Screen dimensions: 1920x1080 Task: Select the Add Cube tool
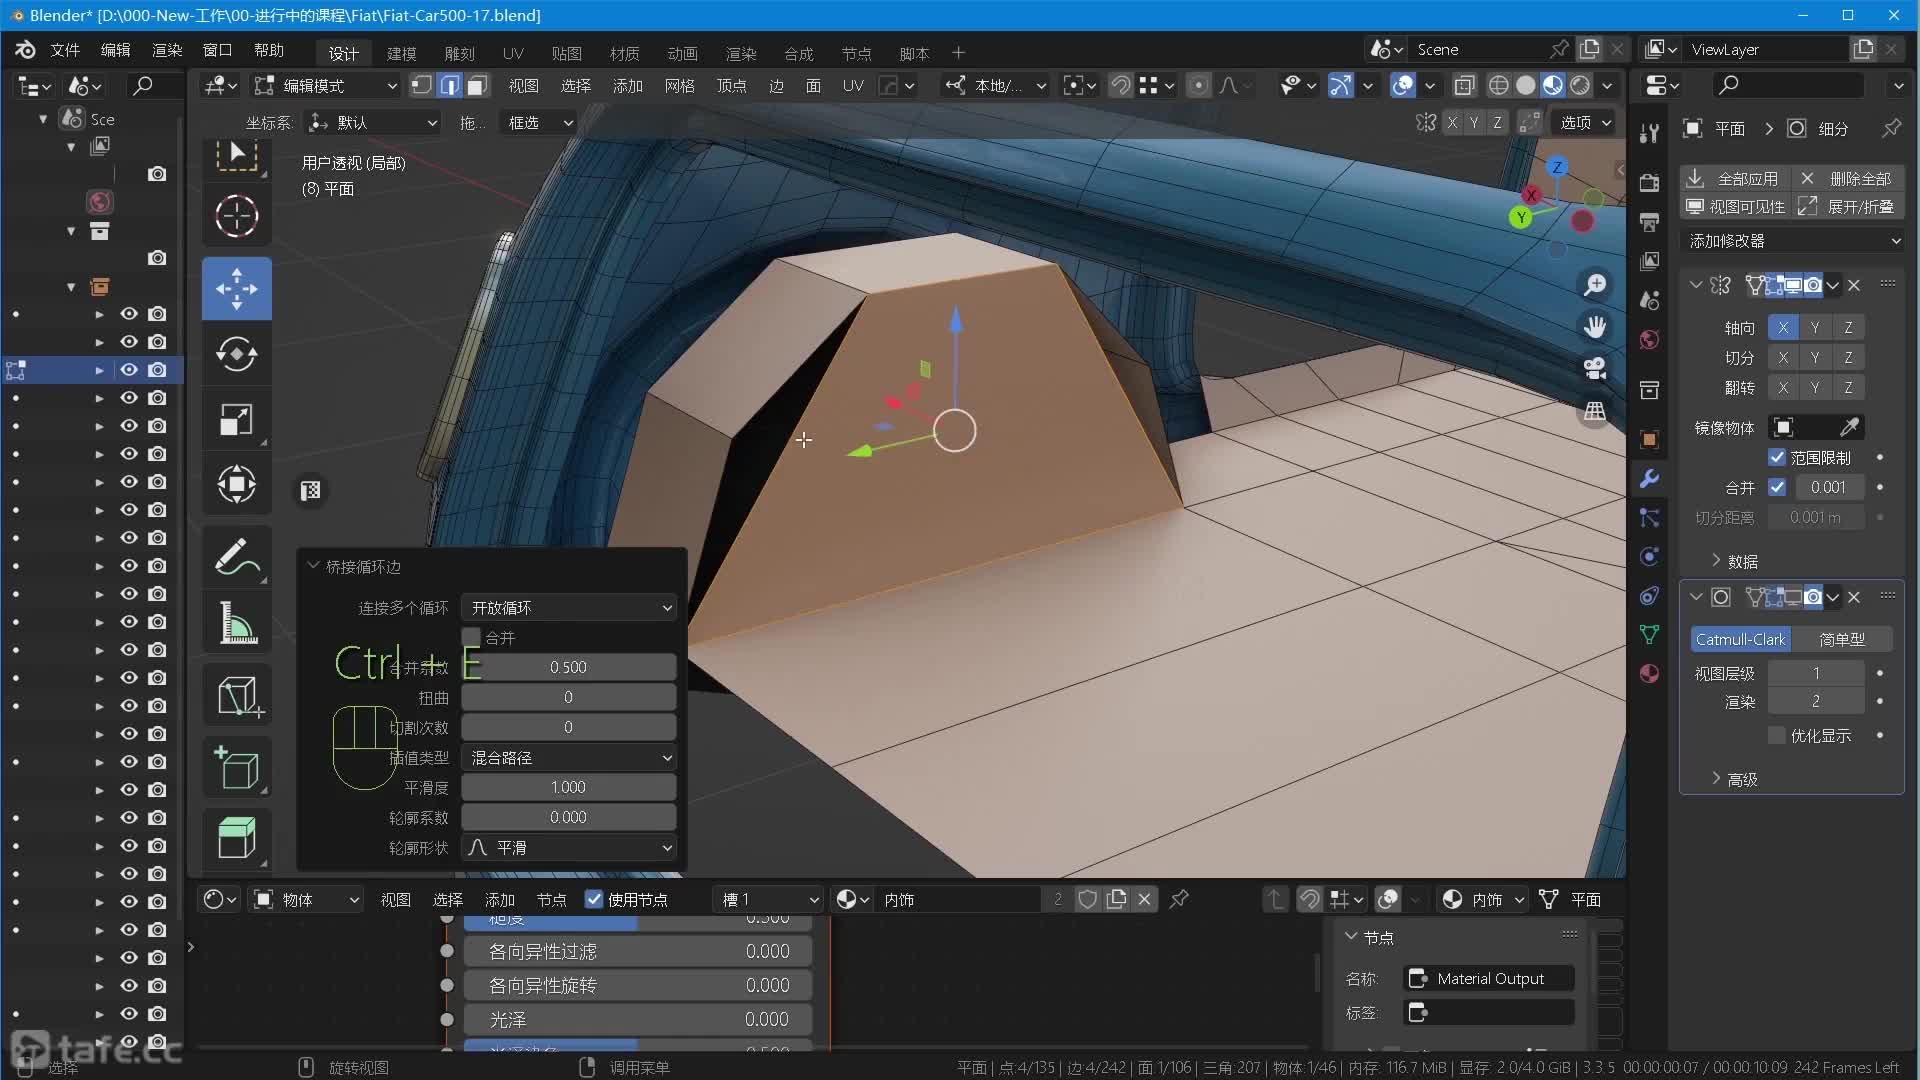tap(236, 768)
